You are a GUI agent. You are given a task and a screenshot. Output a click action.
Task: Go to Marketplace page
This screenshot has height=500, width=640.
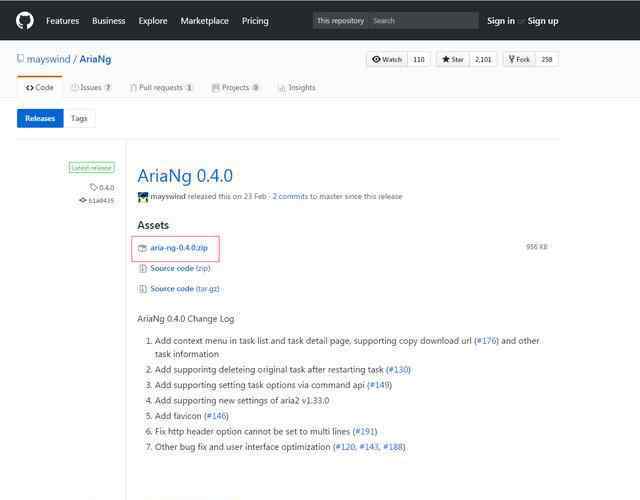click(x=204, y=21)
